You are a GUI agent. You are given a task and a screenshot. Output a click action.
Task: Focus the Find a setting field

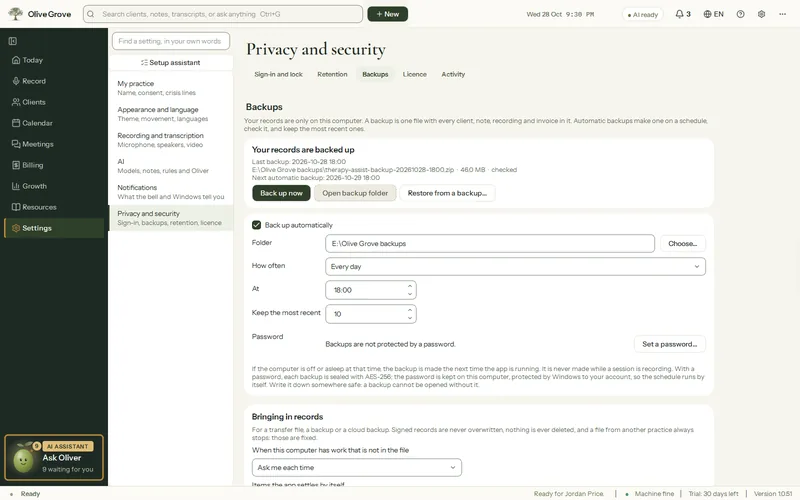tap(171, 41)
